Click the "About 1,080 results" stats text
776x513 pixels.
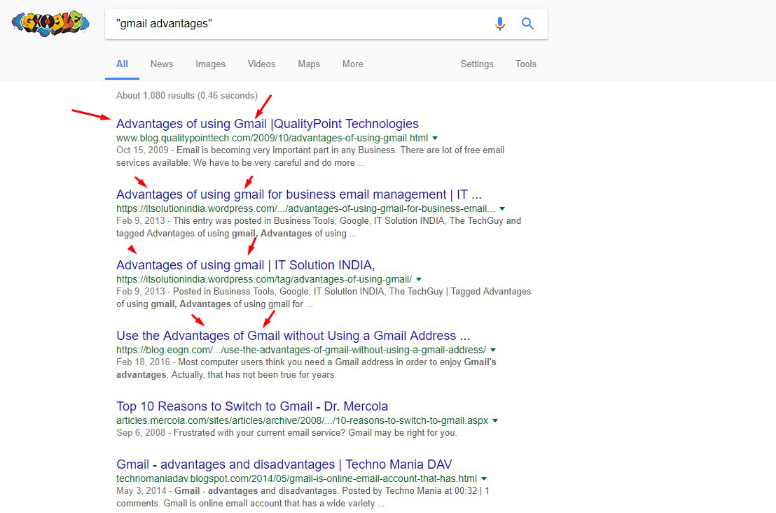coord(187,95)
